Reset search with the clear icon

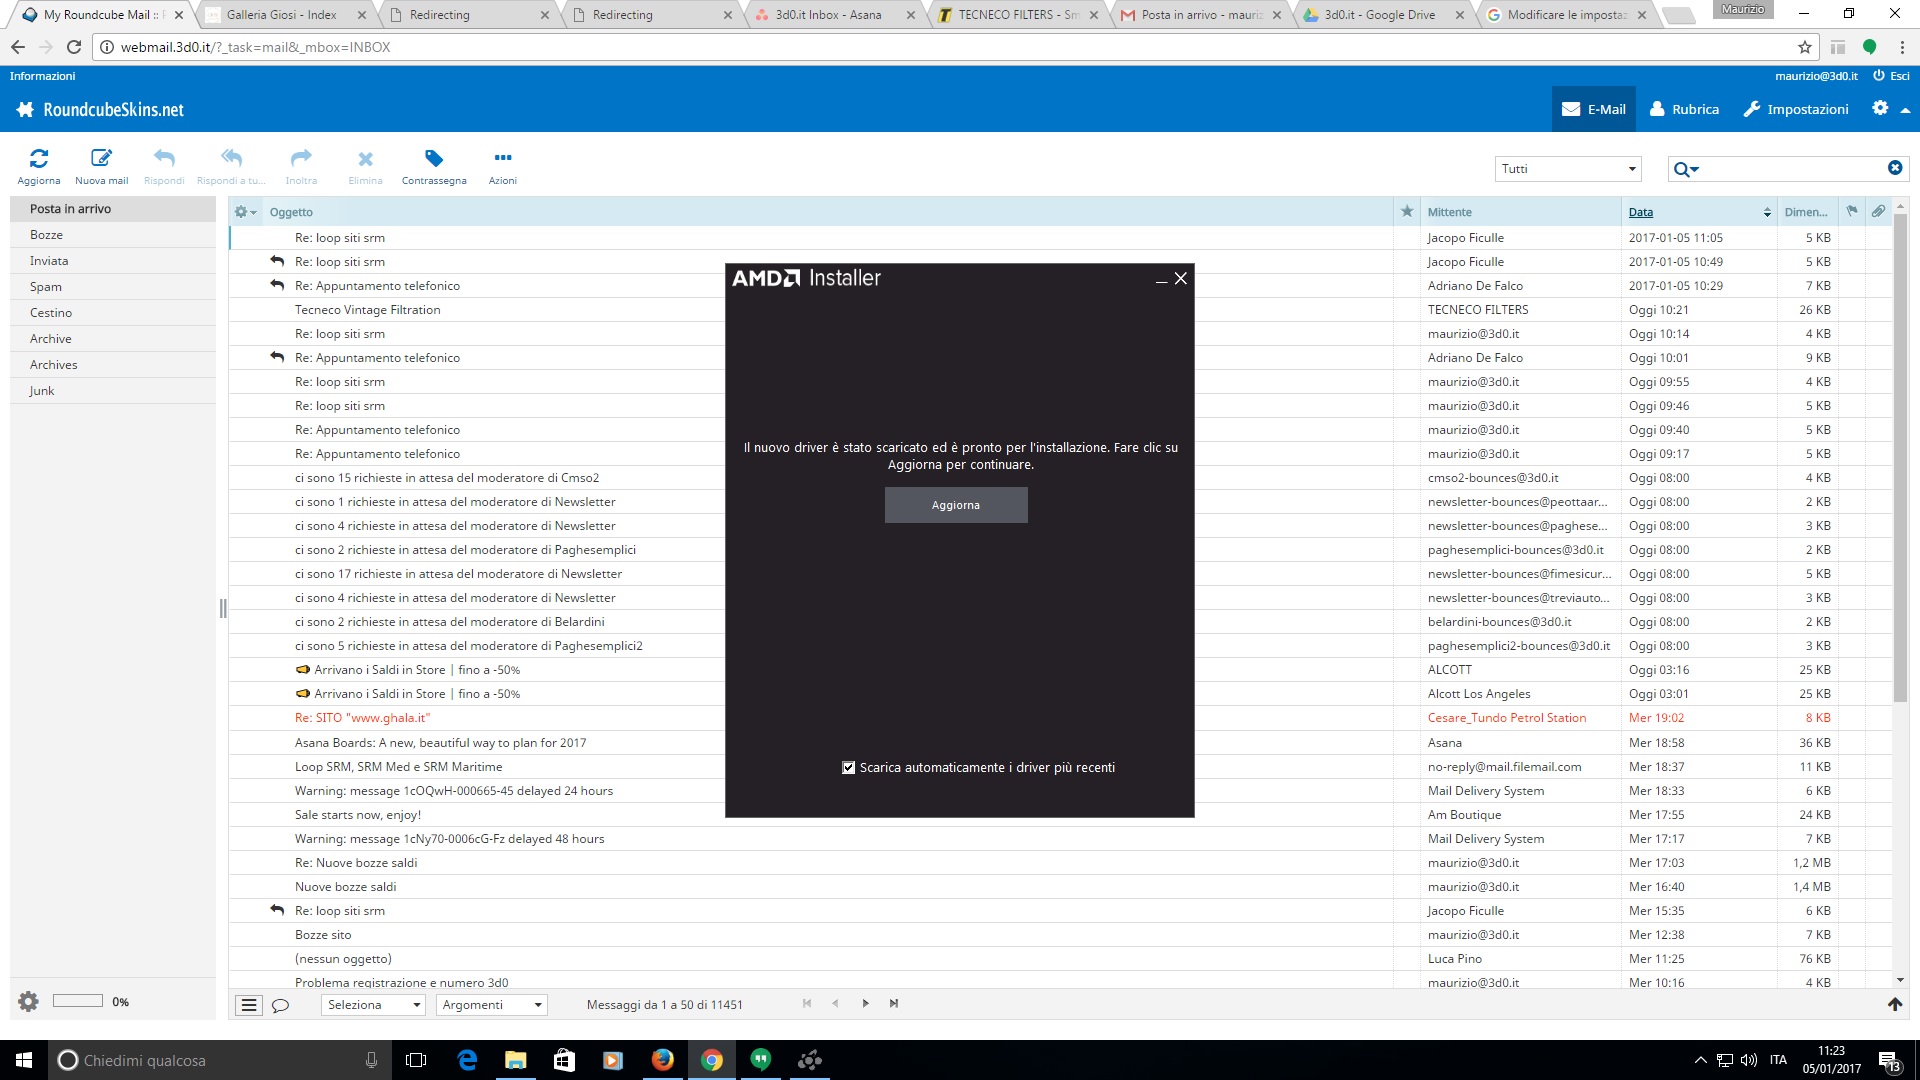tap(1894, 168)
